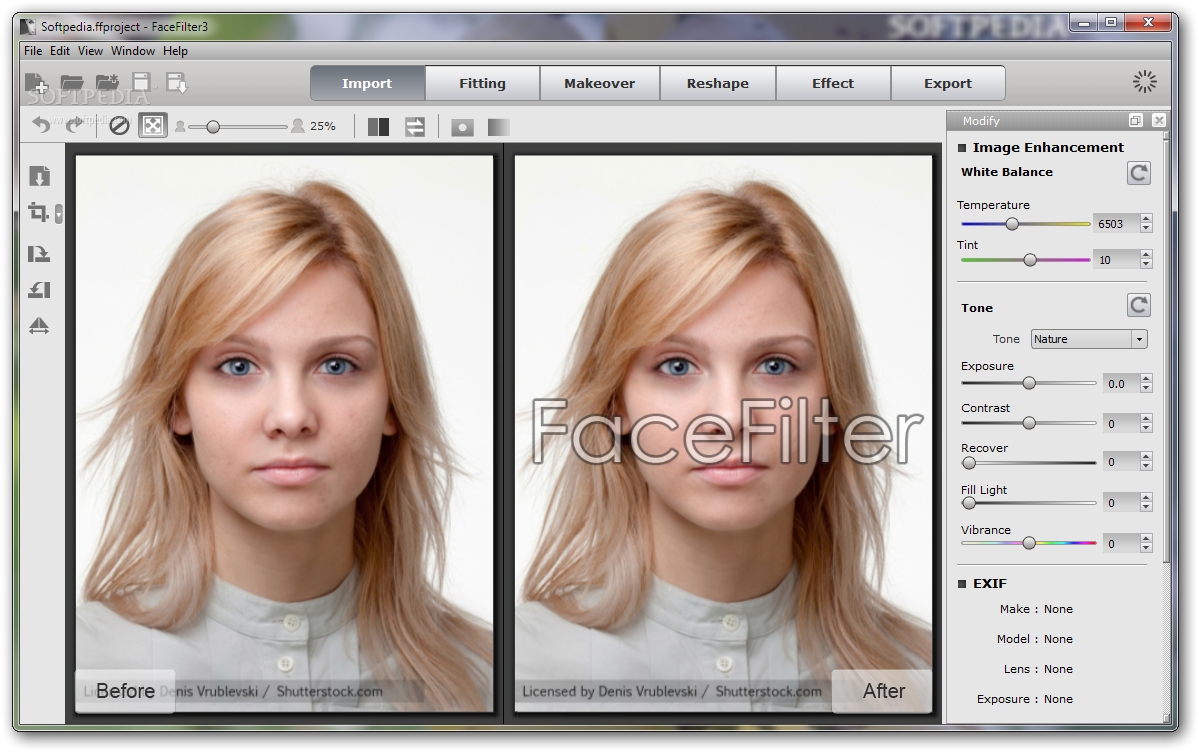Switch to the Reshape tab
Viewport: 1199px width, 752px height.
point(717,83)
